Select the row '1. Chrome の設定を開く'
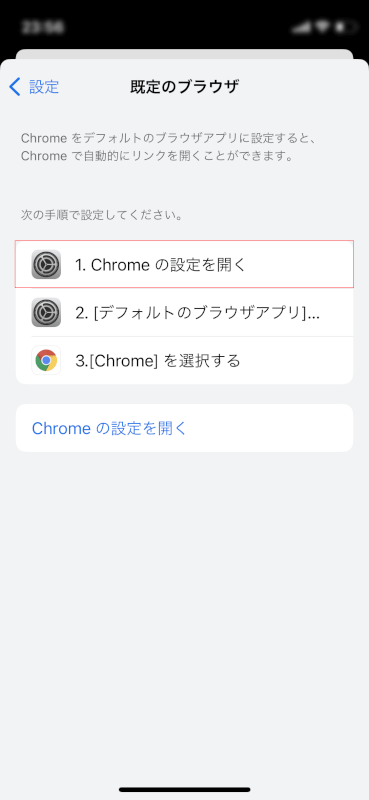The image size is (369, 800). coord(184,264)
